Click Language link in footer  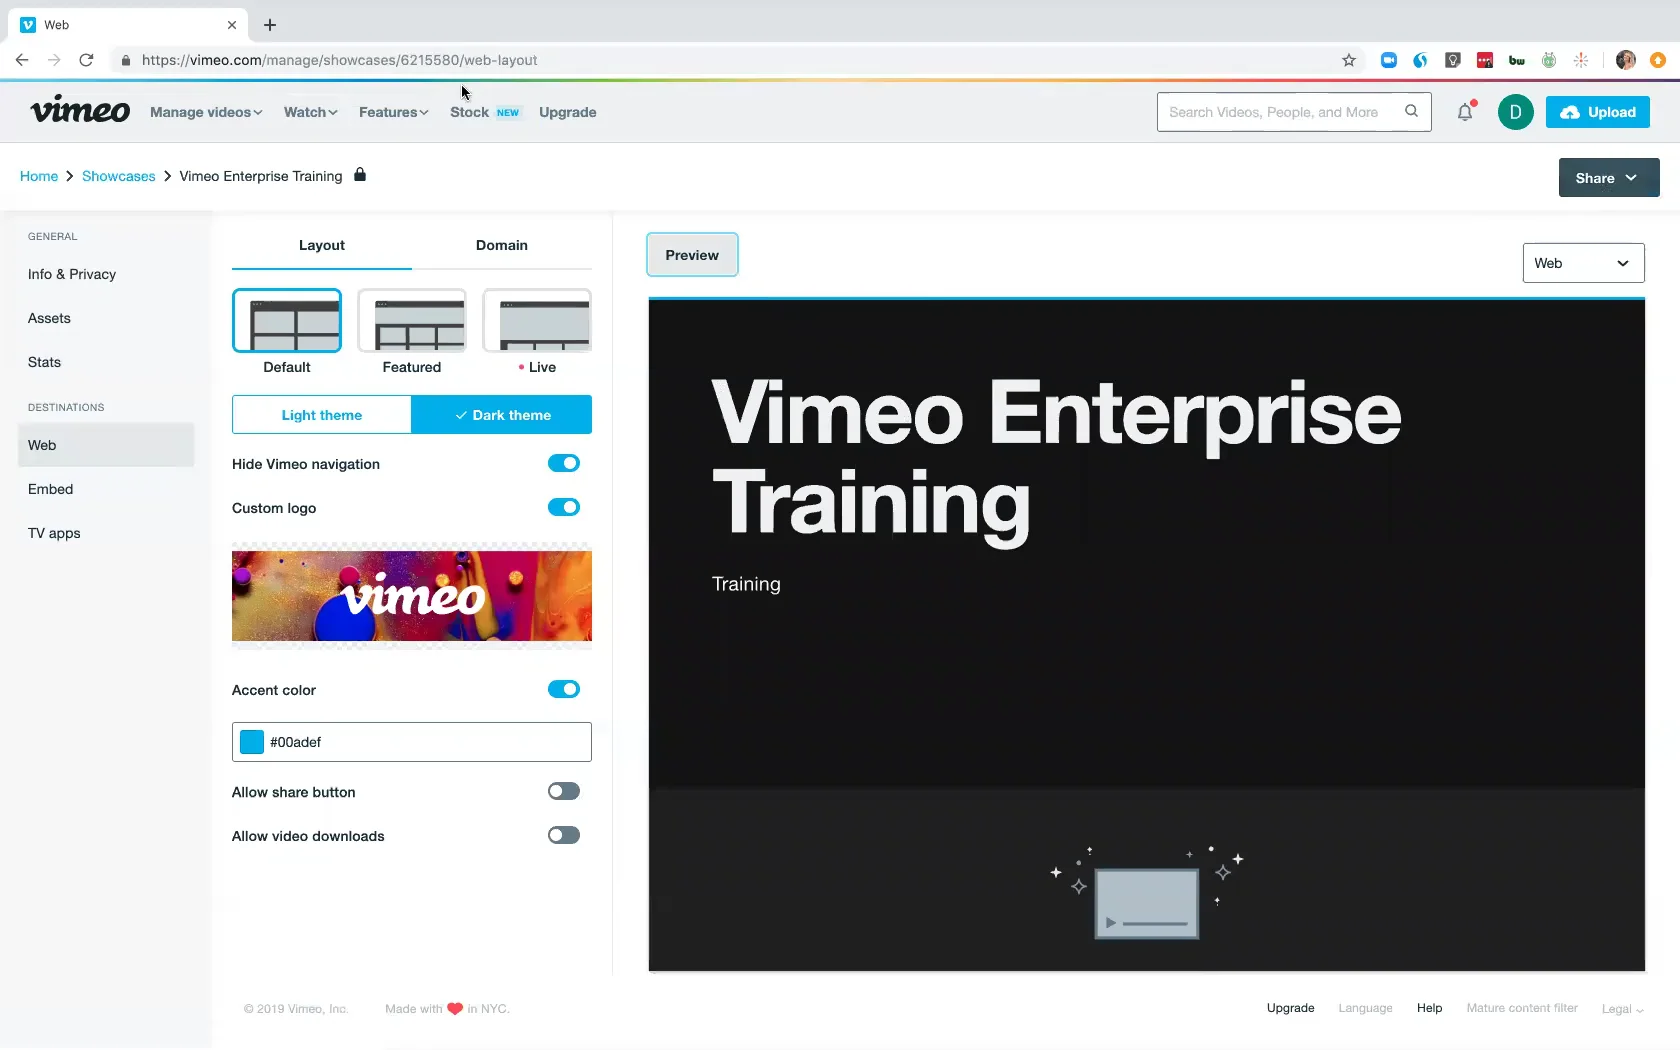pos(1365,1008)
